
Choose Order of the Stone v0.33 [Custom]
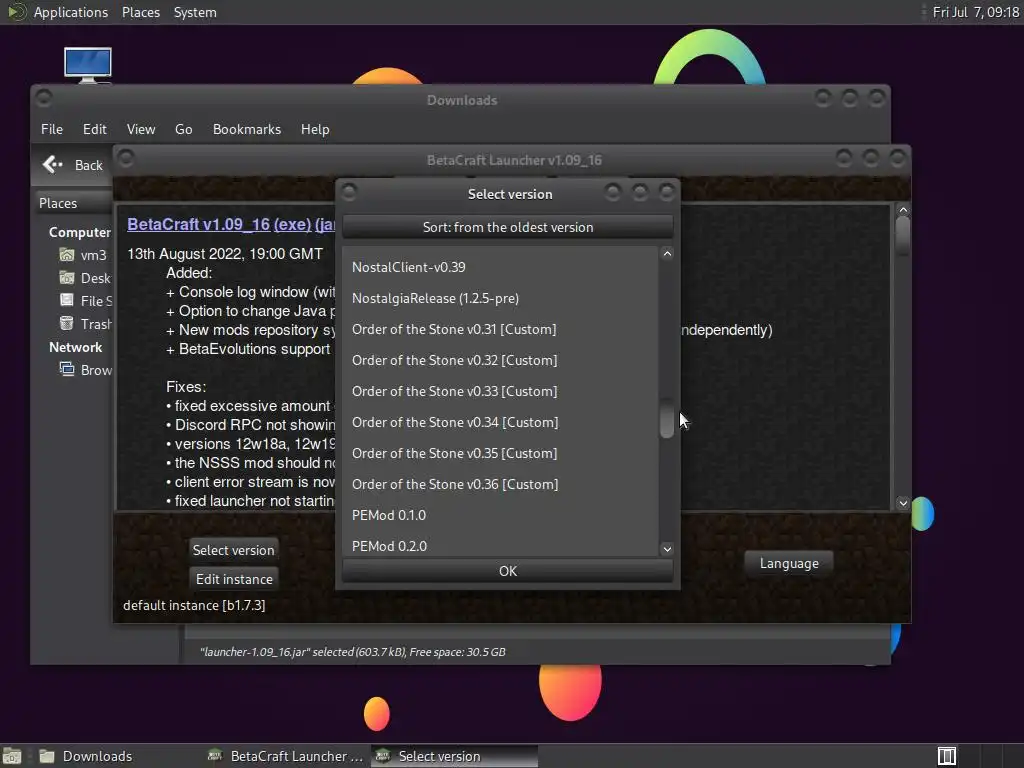coord(501,391)
